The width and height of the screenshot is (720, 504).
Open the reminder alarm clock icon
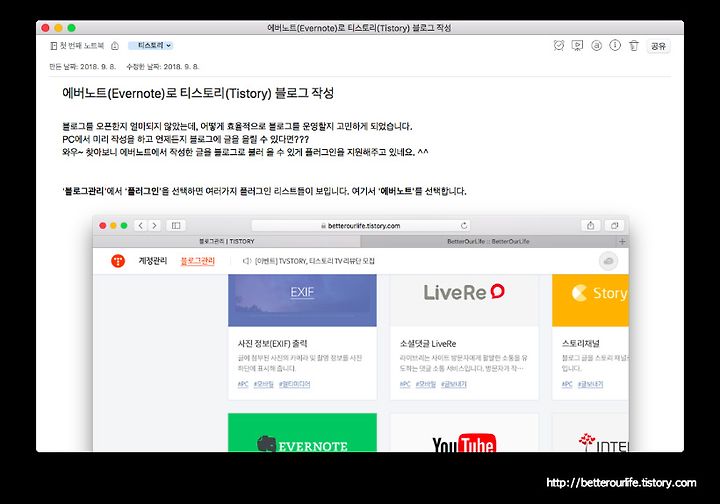558,45
